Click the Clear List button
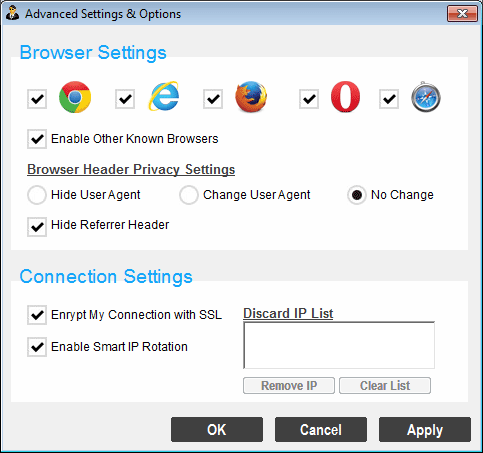The height and width of the screenshot is (453, 483). 385,386
